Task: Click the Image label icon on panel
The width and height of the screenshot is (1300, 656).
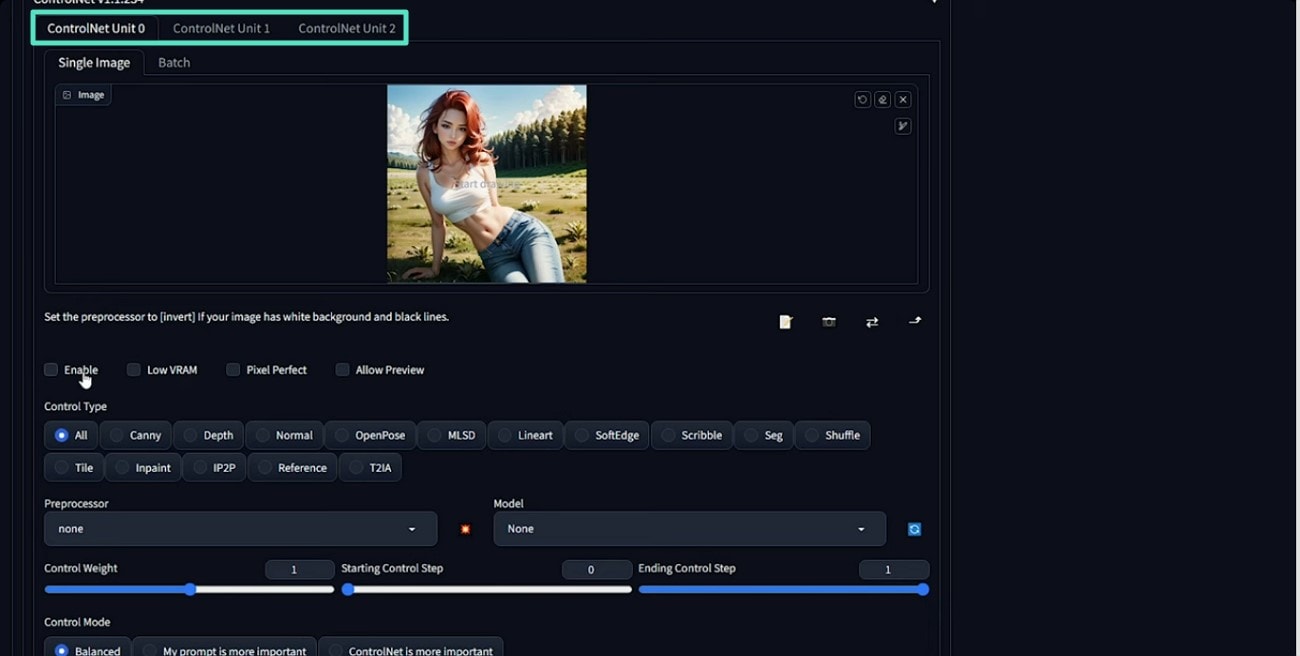Action: coord(67,95)
